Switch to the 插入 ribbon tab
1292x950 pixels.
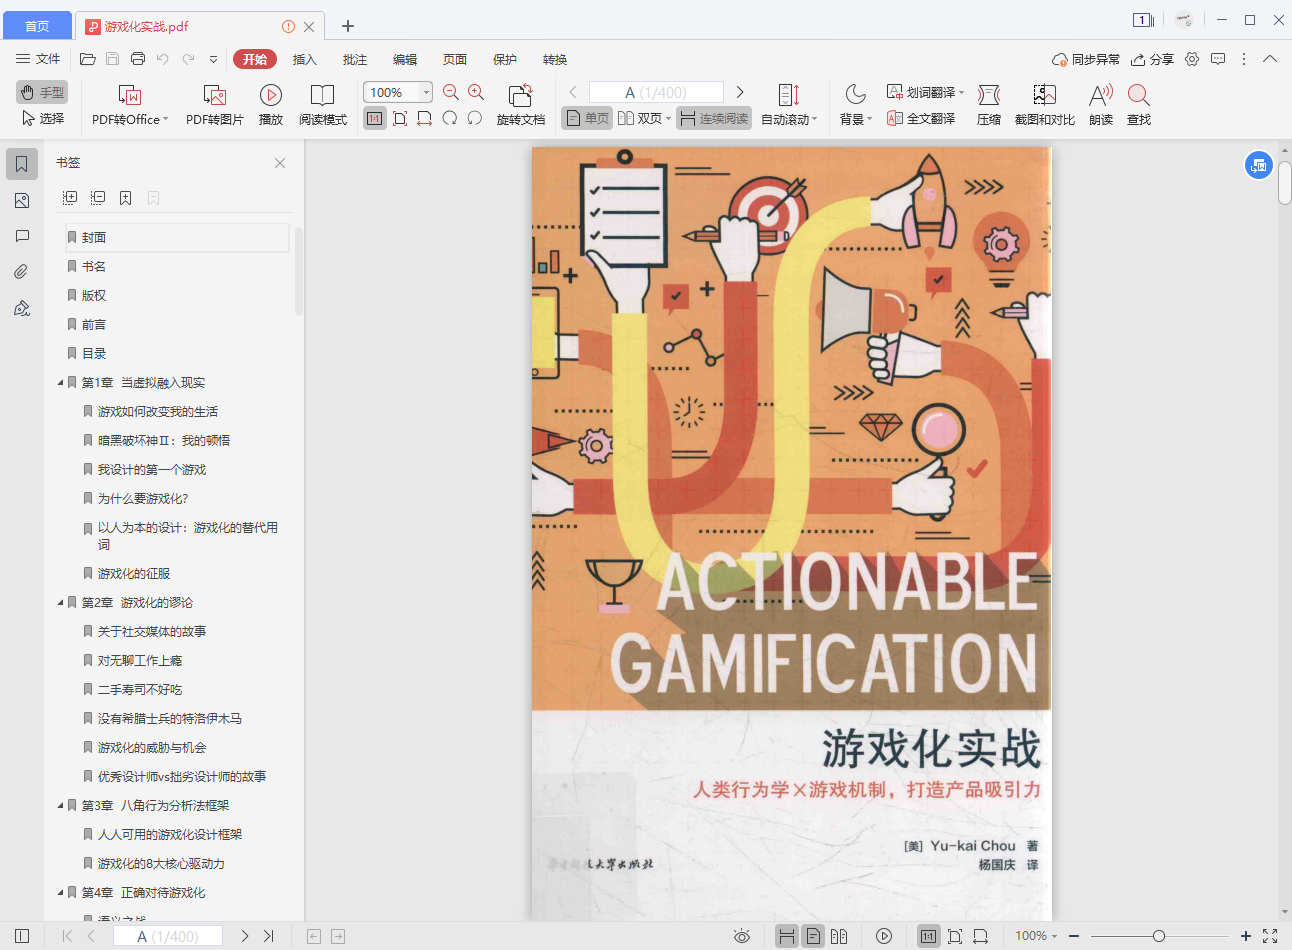304,59
